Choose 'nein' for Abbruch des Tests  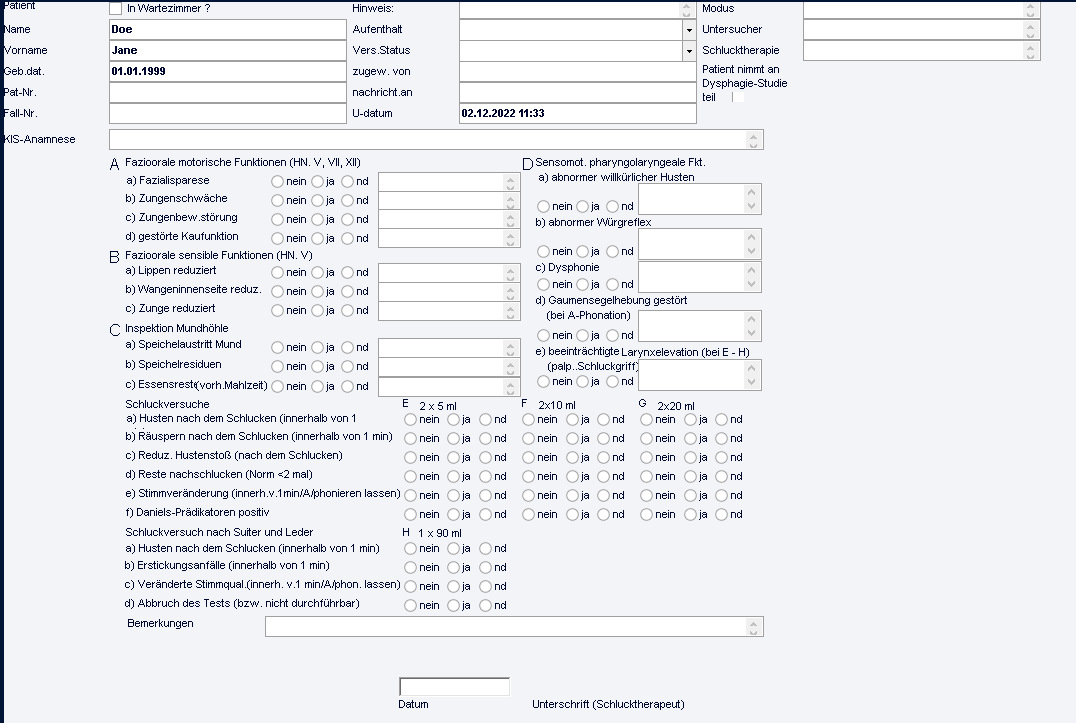(411, 605)
